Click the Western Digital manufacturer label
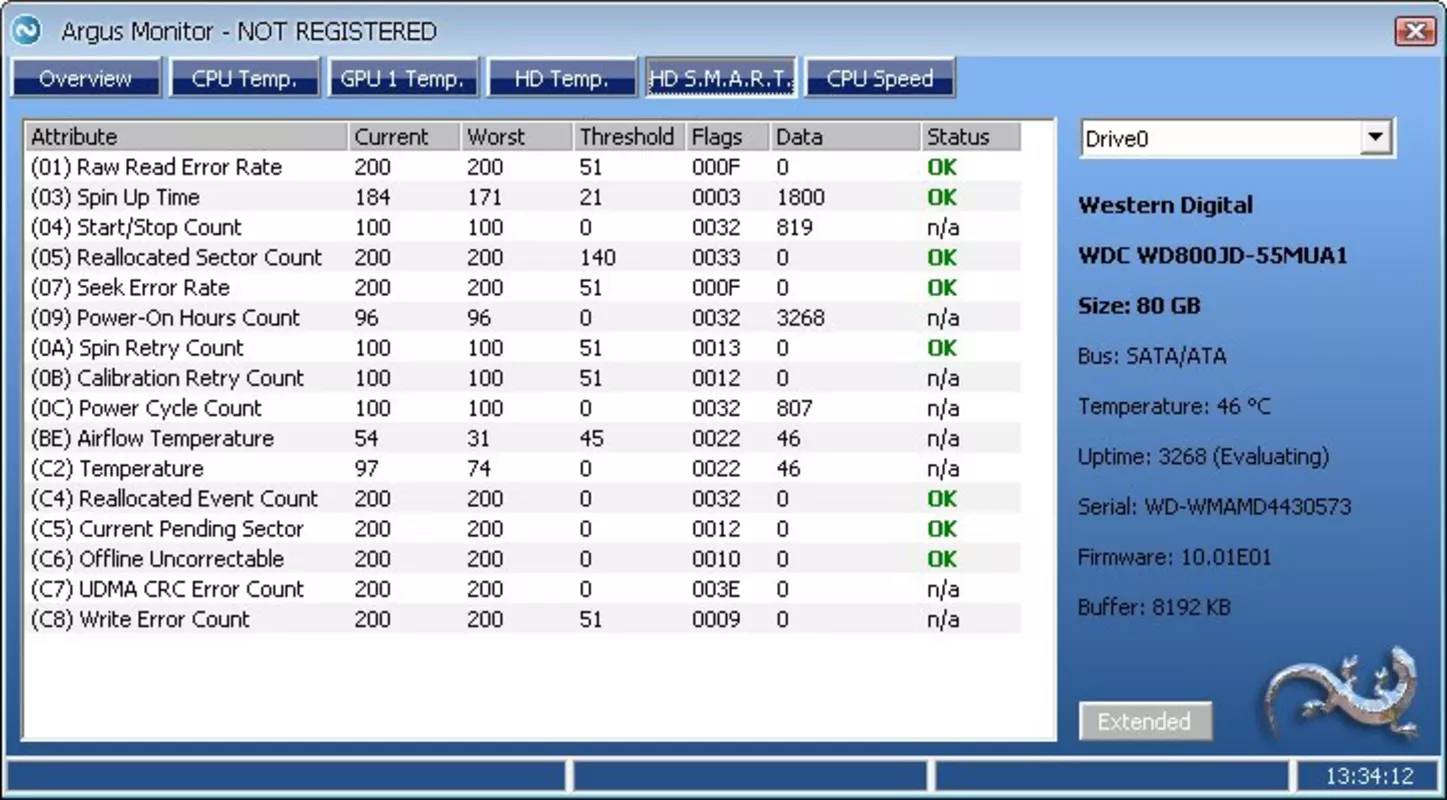The width and height of the screenshot is (1447, 800). [1165, 206]
